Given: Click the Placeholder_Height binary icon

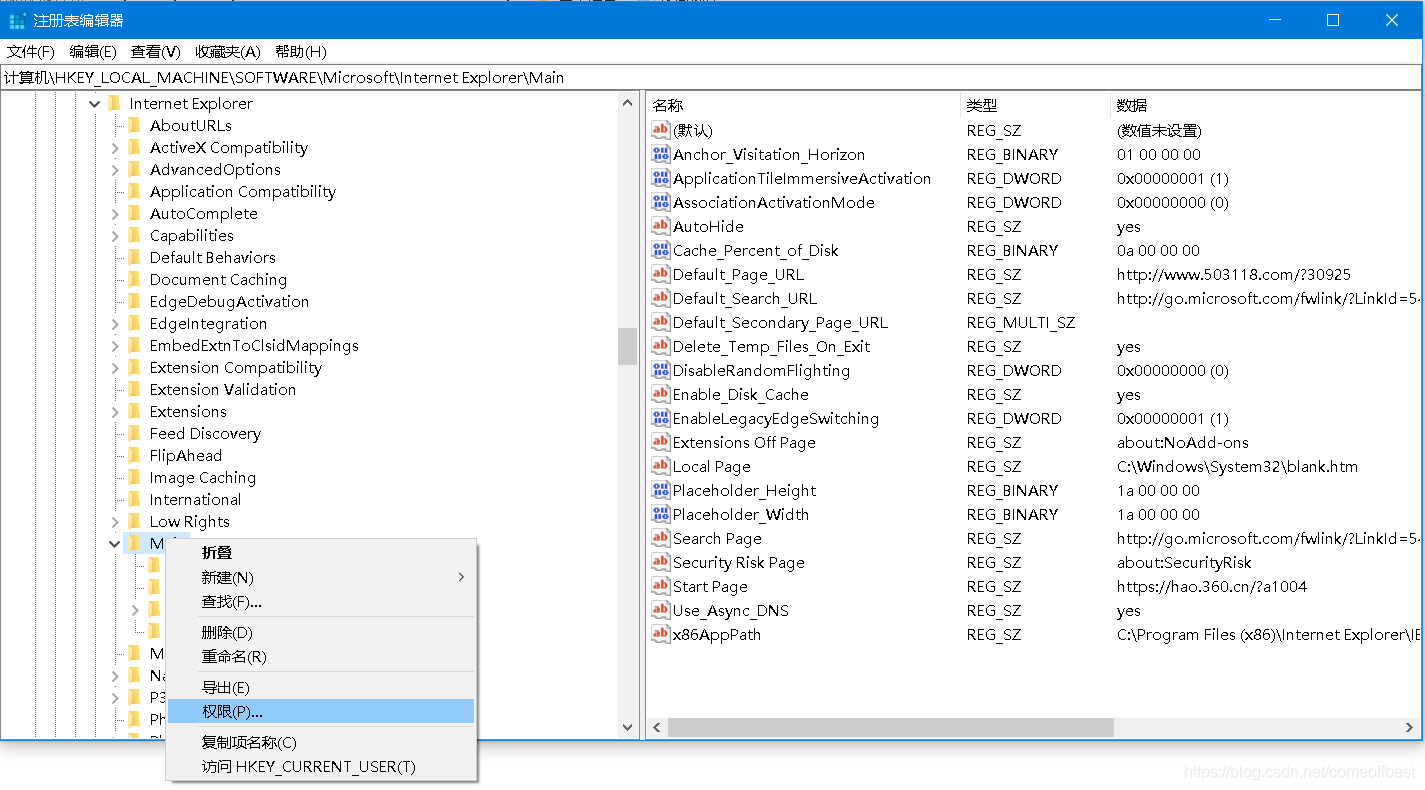Looking at the screenshot, I should pos(660,490).
